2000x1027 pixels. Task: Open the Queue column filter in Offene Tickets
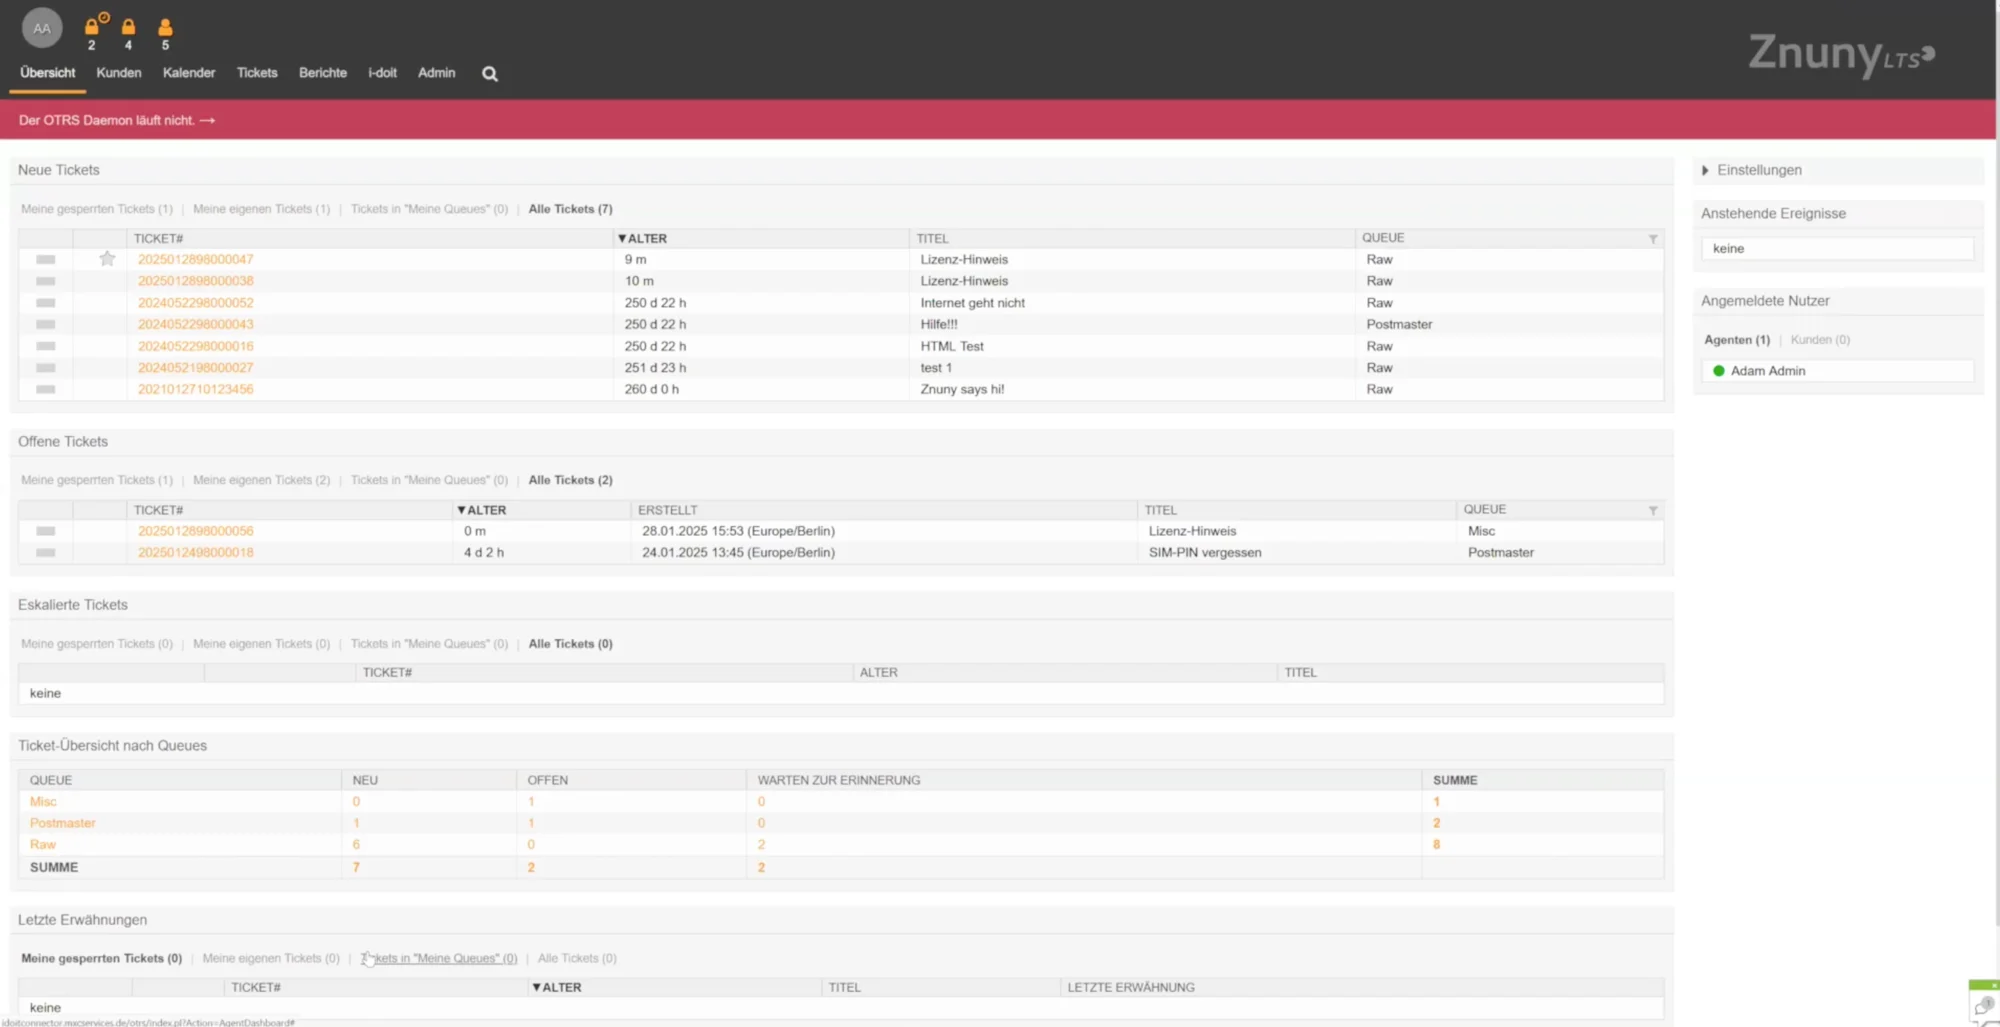(x=1653, y=511)
